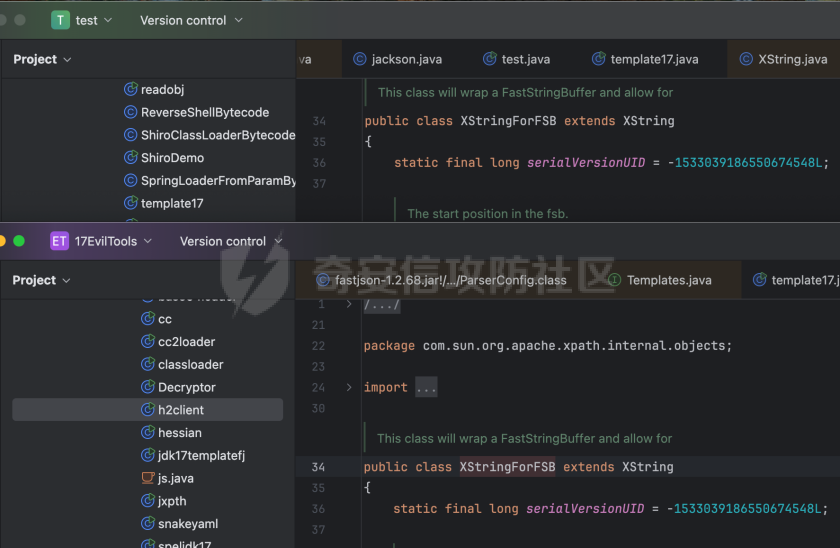Click the ReverseShellBytecode class icon
This screenshot has height=548, width=840.
point(130,112)
